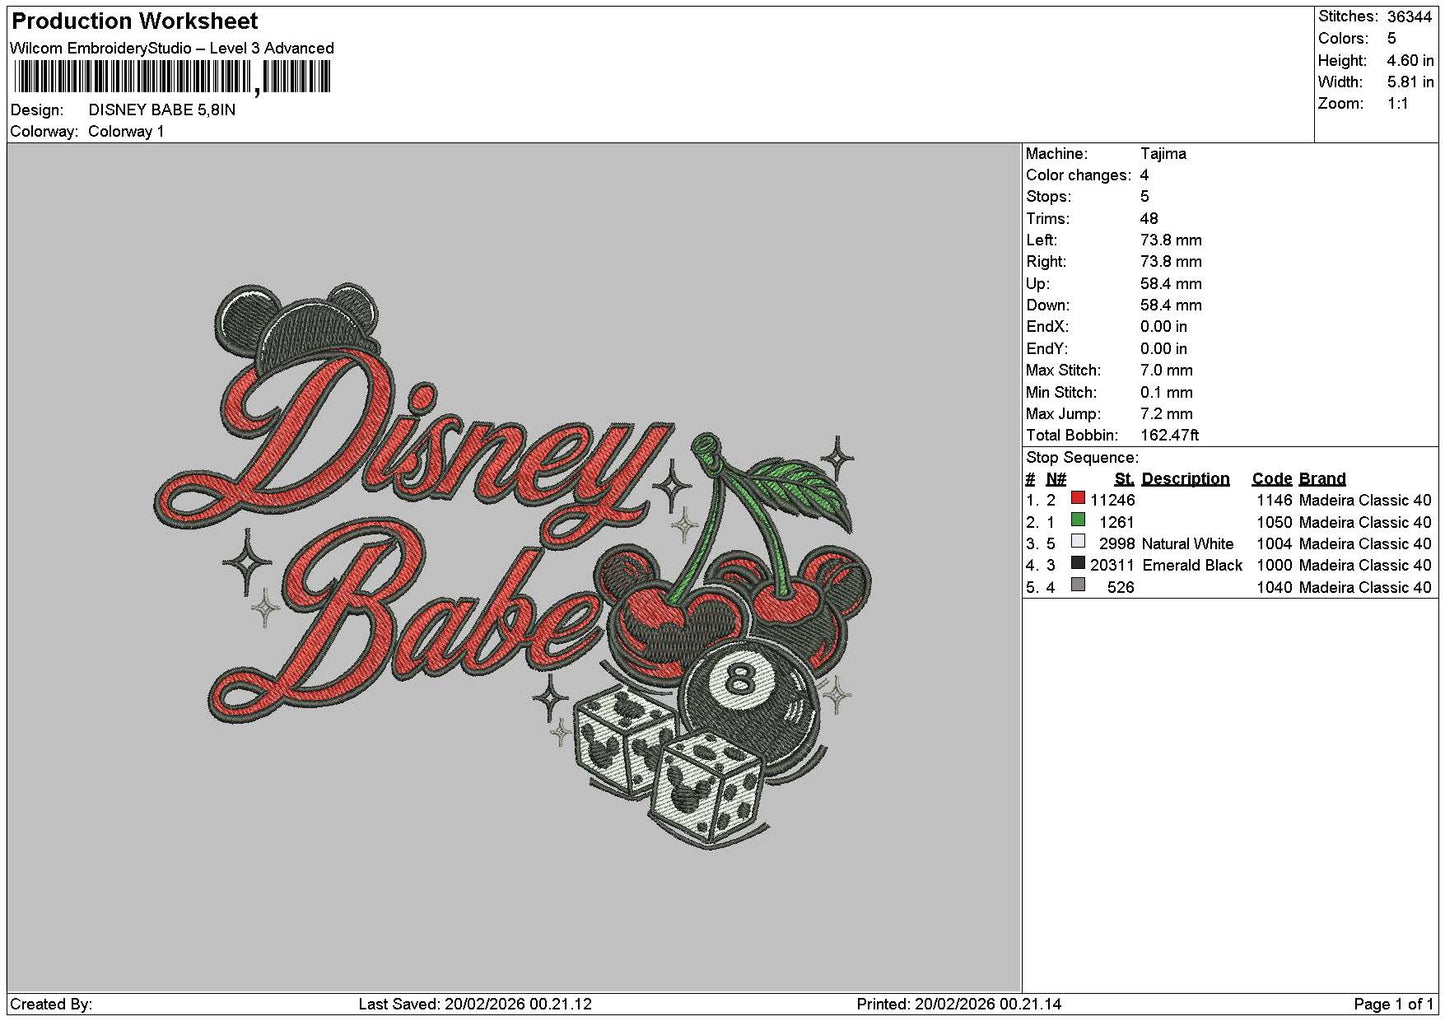1445x1021 pixels.
Task: Click the 'Emerald Black' description
Action: (x=1192, y=566)
